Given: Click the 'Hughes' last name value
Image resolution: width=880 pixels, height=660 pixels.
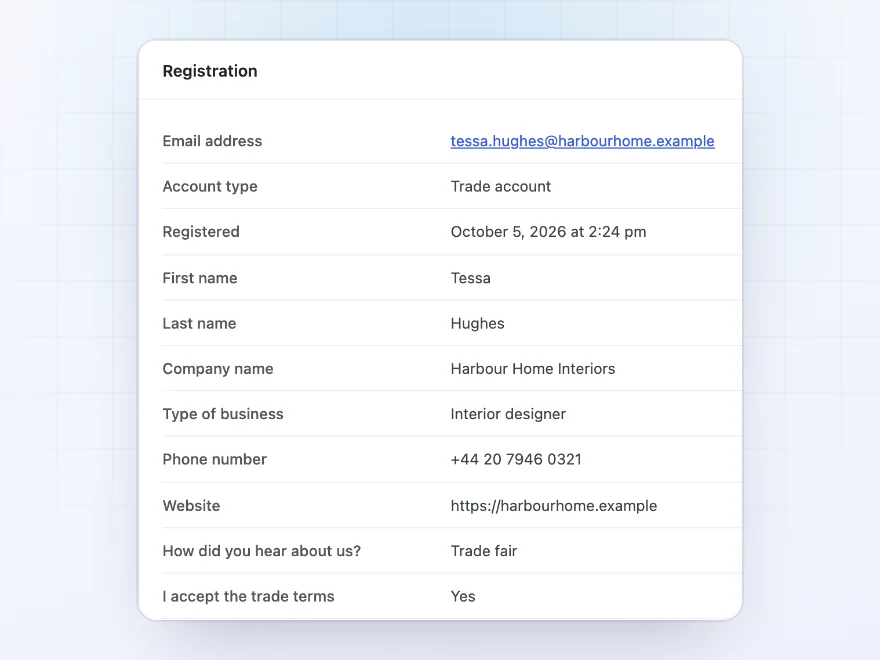Looking at the screenshot, I should point(478,323).
